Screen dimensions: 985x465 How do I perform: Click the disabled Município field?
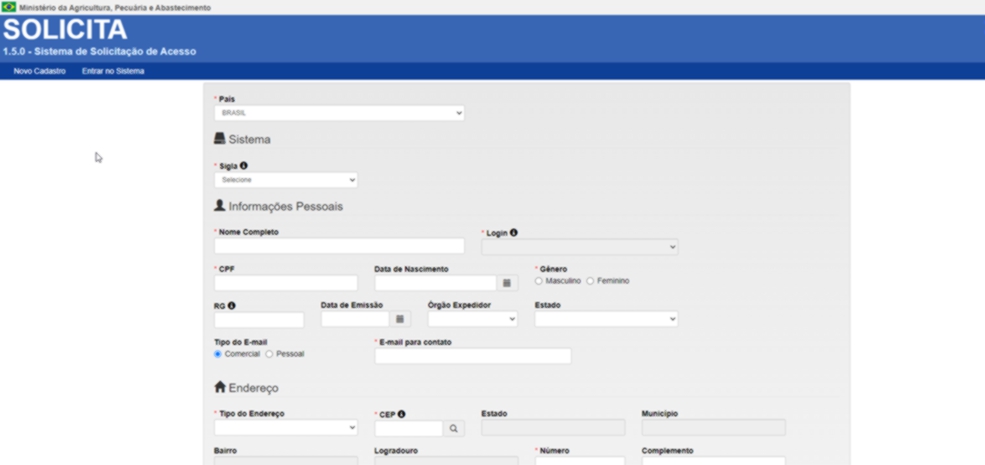[714, 428]
